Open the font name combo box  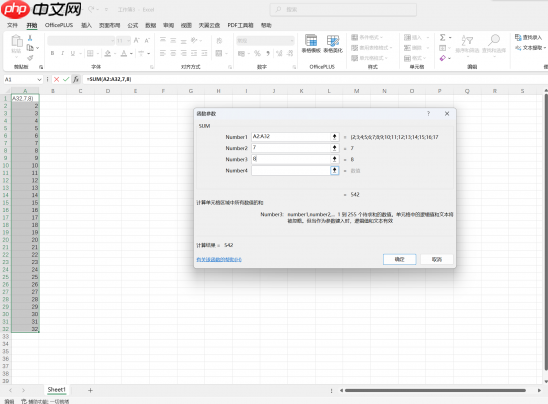click(x=81, y=41)
